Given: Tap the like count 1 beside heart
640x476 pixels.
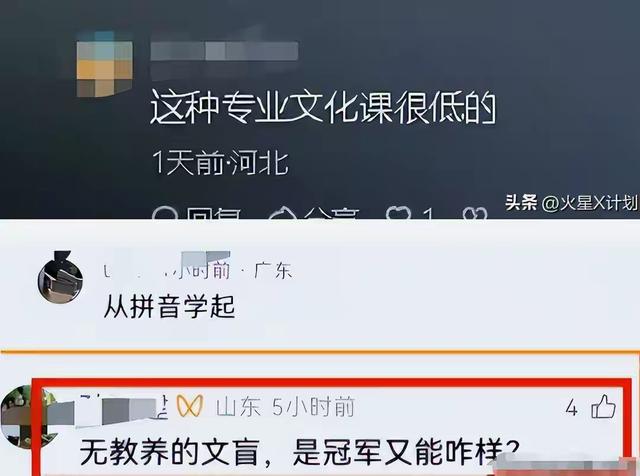Looking at the screenshot, I should [x=427, y=214].
